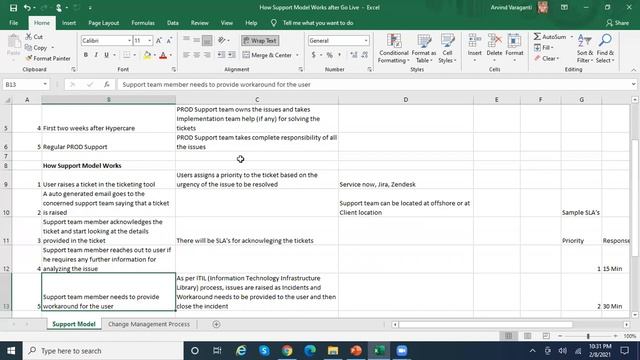The width and height of the screenshot is (640, 360).
Task: Click the Tell me what you want to do box
Action: click(x=318, y=23)
